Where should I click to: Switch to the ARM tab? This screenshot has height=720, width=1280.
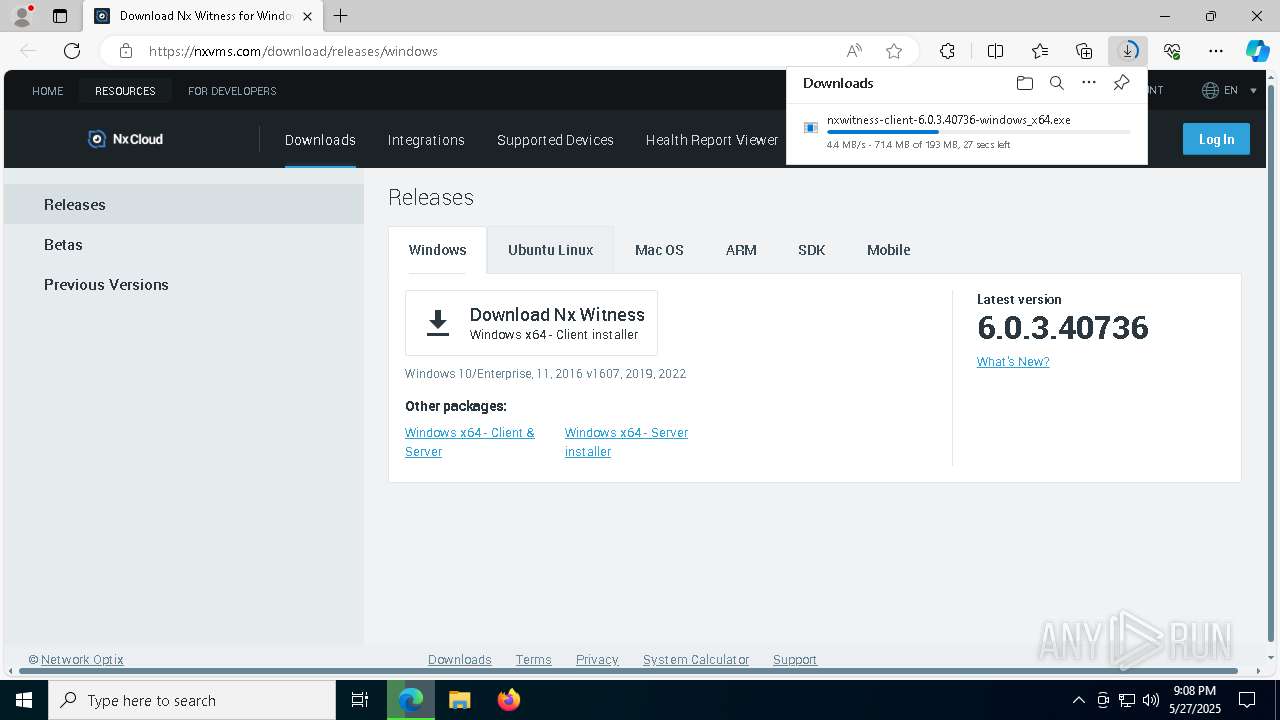pos(741,250)
